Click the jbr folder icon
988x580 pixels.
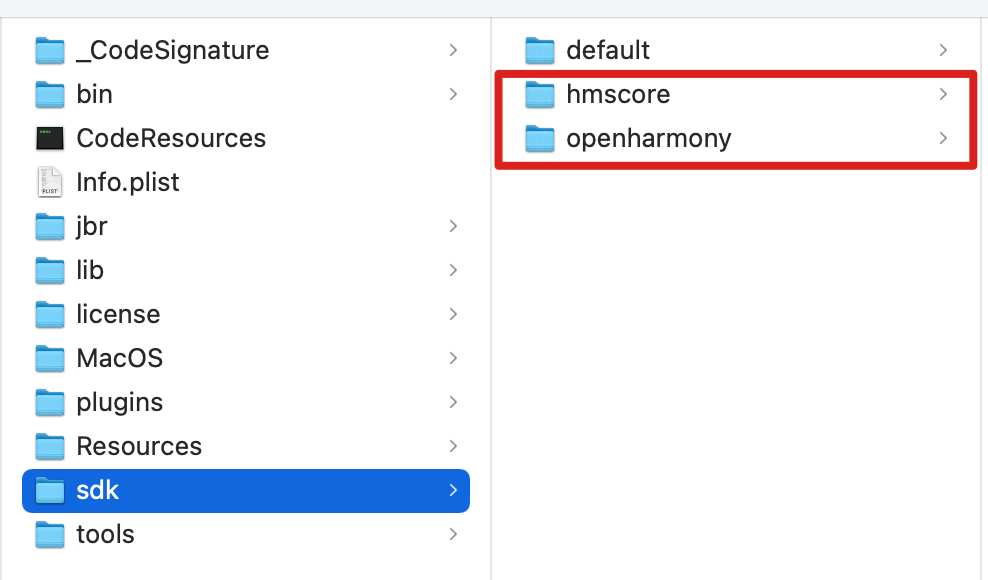50,226
